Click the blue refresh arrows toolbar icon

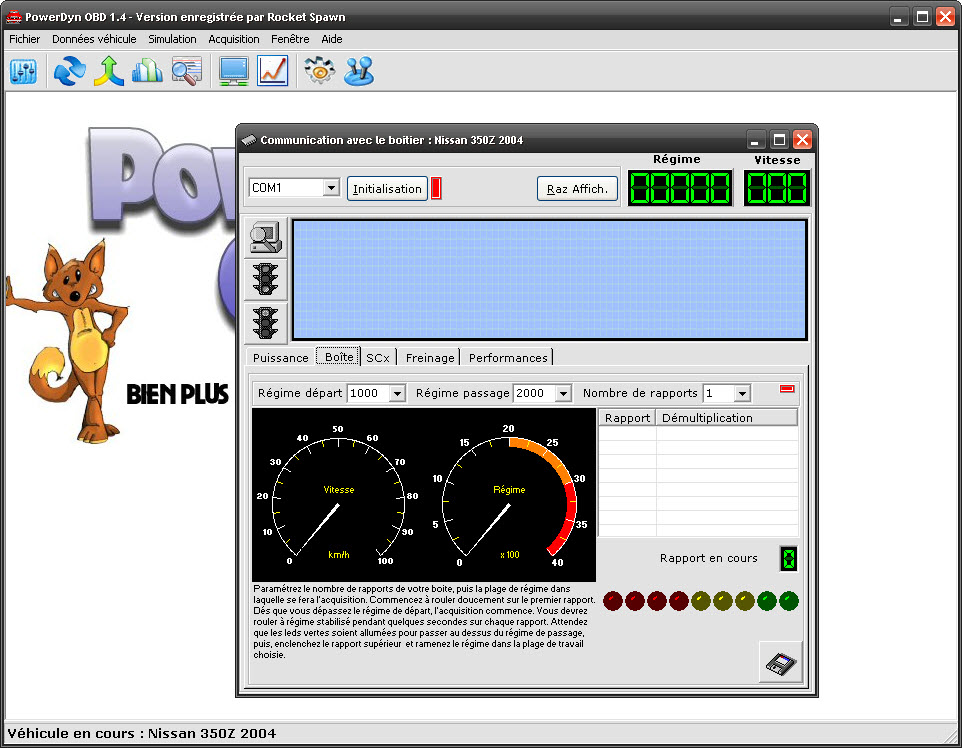pos(69,71)
